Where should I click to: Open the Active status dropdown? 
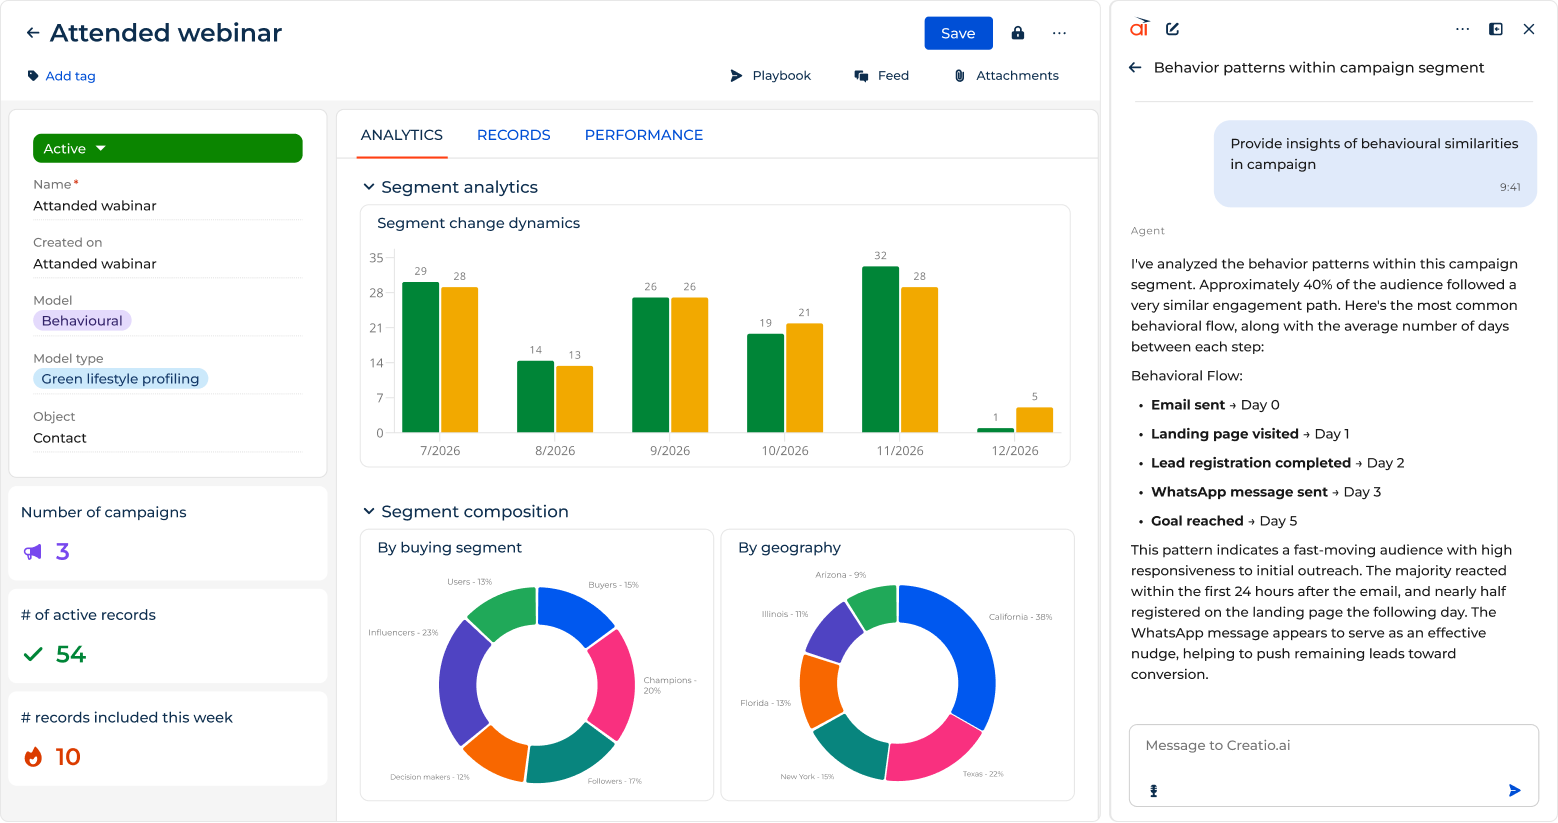coord(168,148)
